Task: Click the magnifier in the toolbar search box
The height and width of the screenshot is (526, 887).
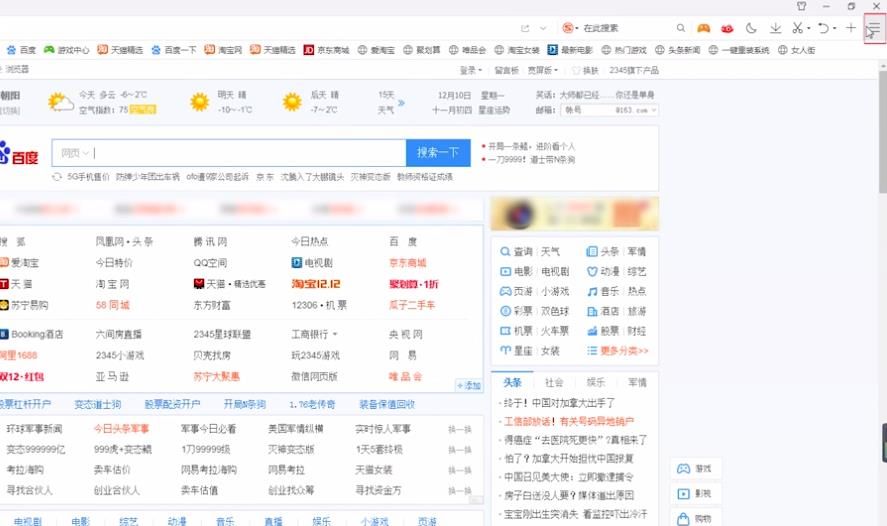Action: pyautogui.click(x=681, y=28)
